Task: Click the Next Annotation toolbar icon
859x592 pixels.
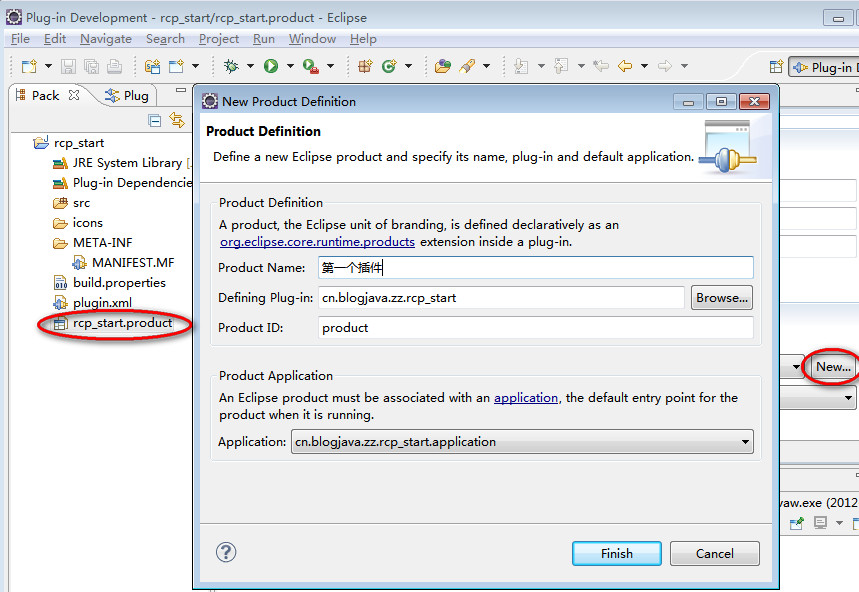Action: pyautogui.click(x=521, y=66)
